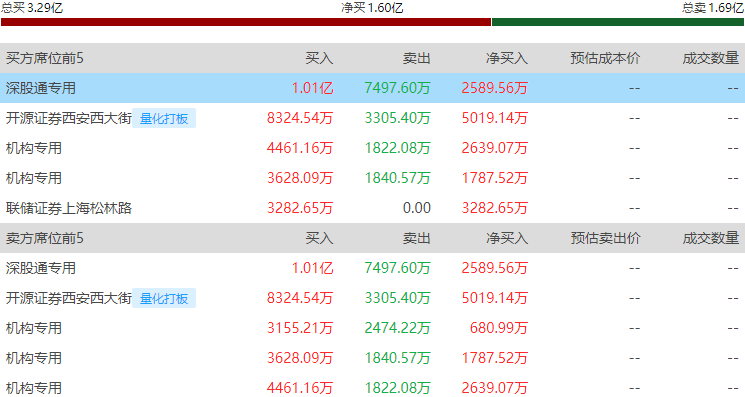Click 4461.16万 in the buyer table
This screenshot has height=397, width=745.
300,148
